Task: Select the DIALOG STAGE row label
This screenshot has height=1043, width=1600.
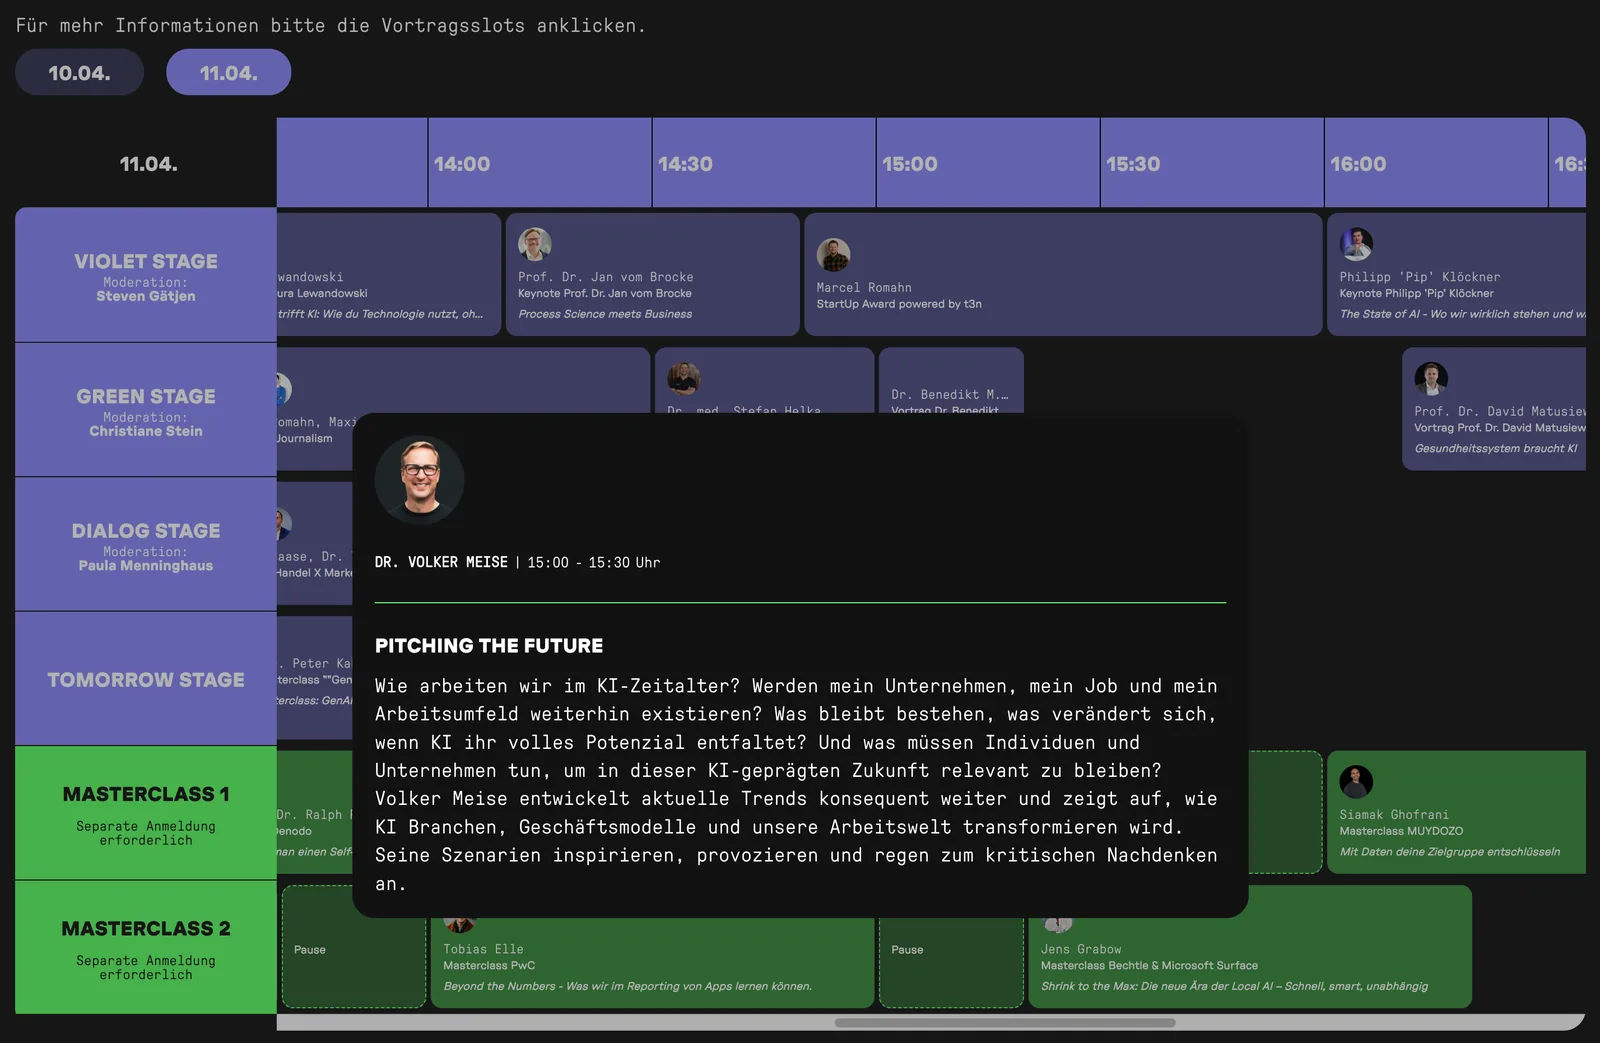Action: [146, 544]
